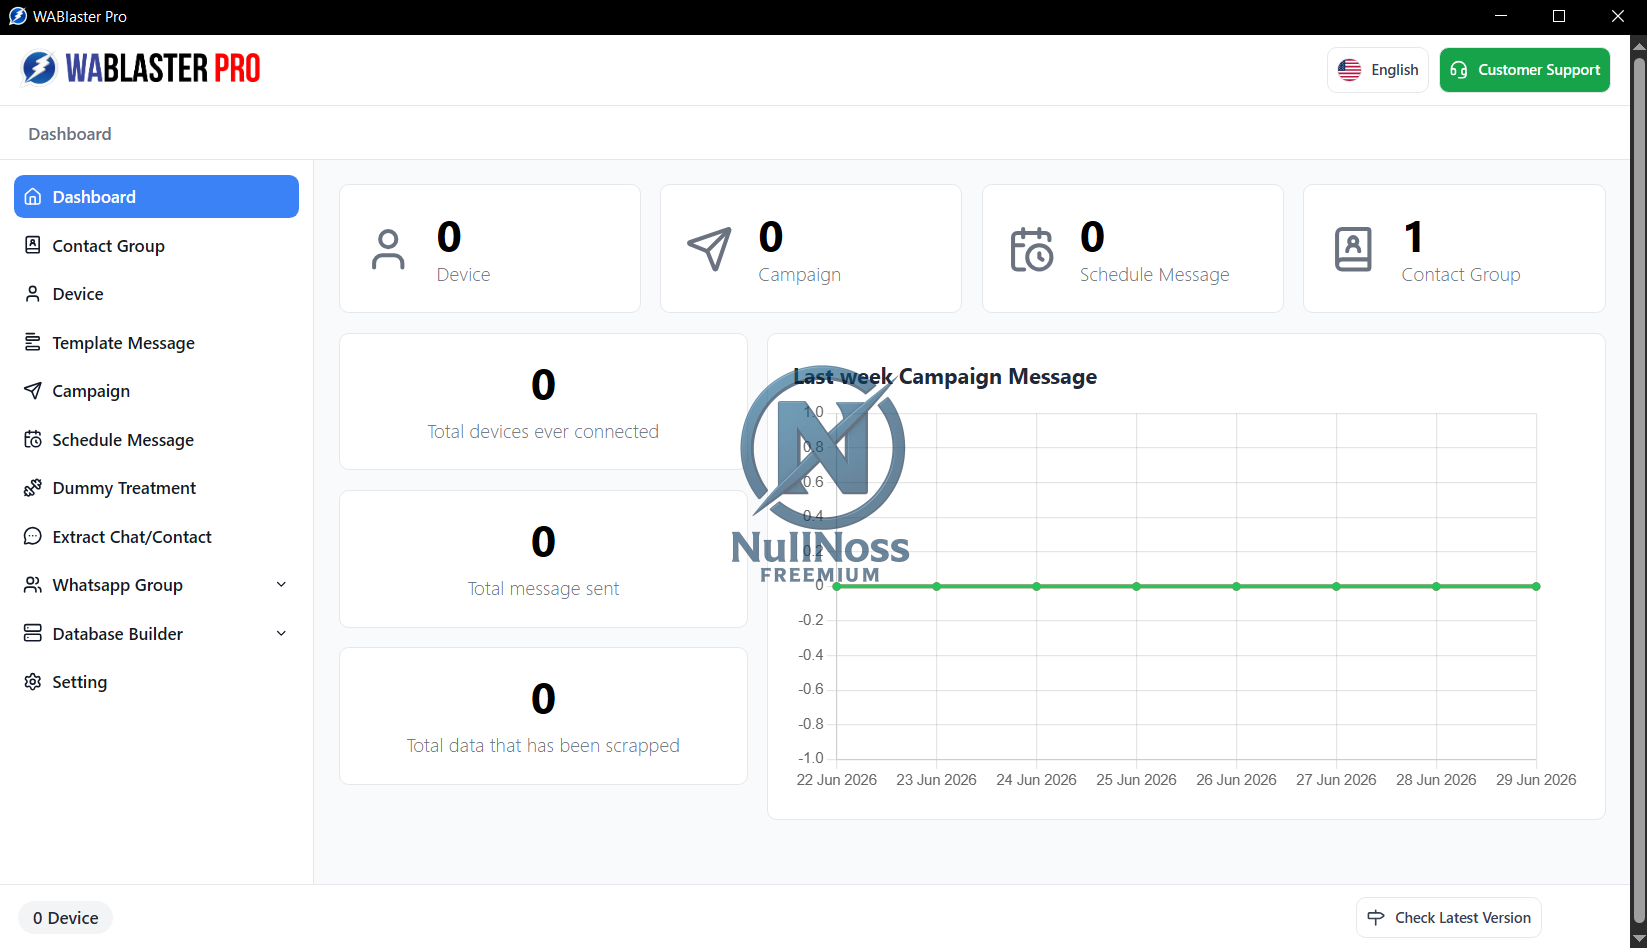Click the 22 Jun 2026 axis label
The height and width of the screenshot is (948, 1647).
[x=837, y=780]
